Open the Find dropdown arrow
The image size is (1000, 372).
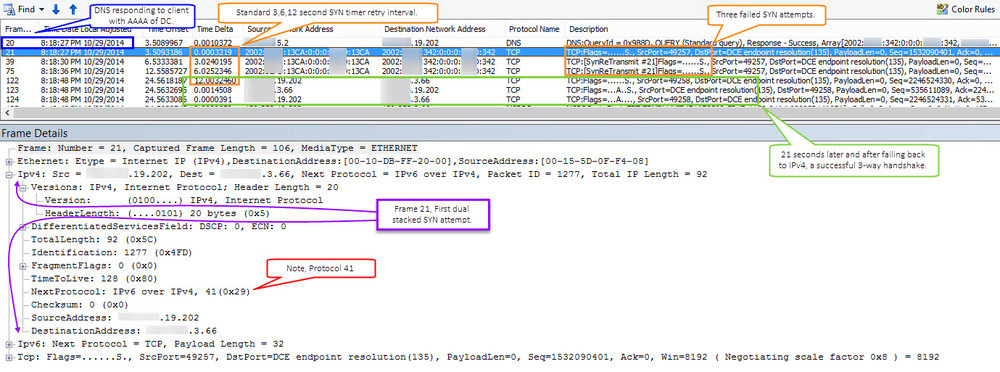(x=41, y=10)
